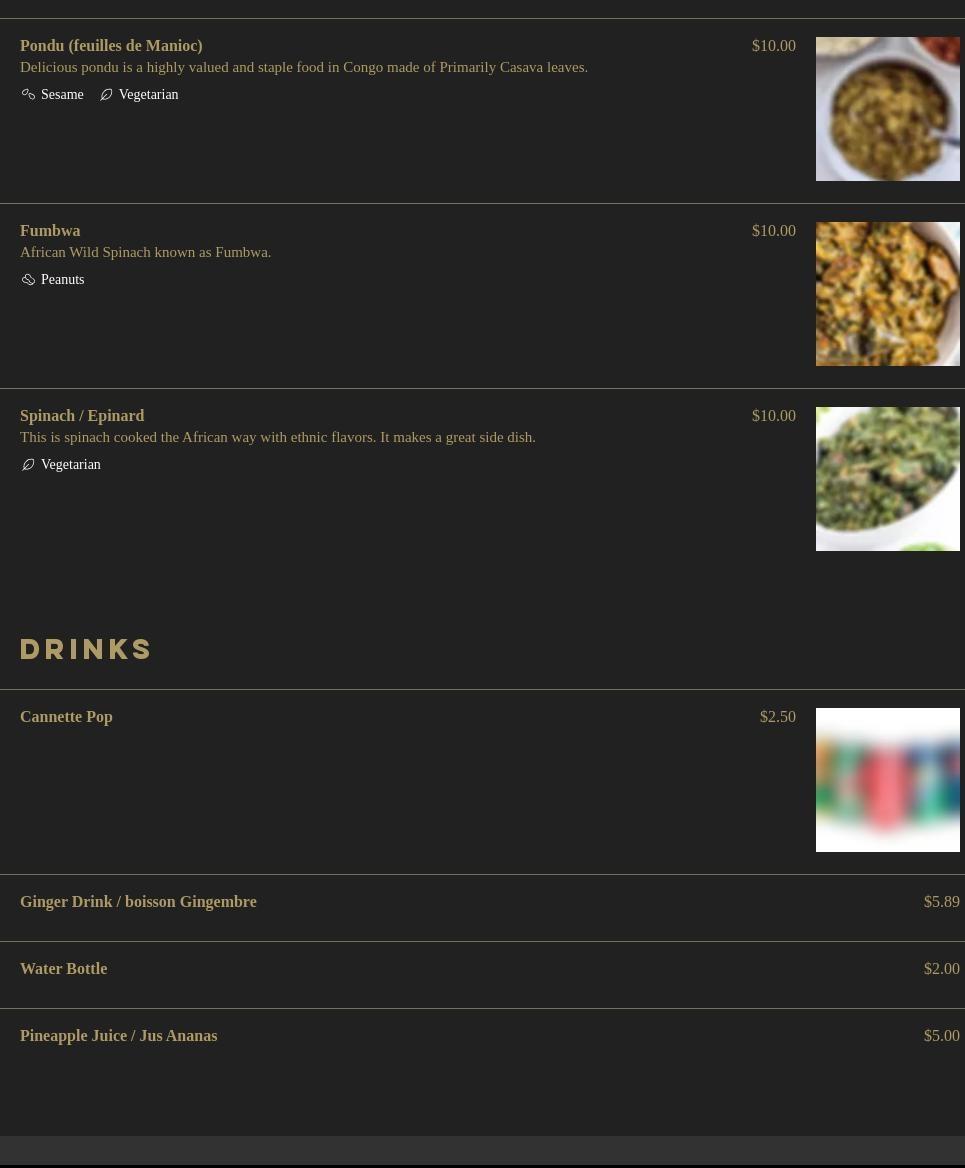965x1168 pixels.
Task: Choose the Water Bottle item
Action: 63,968
